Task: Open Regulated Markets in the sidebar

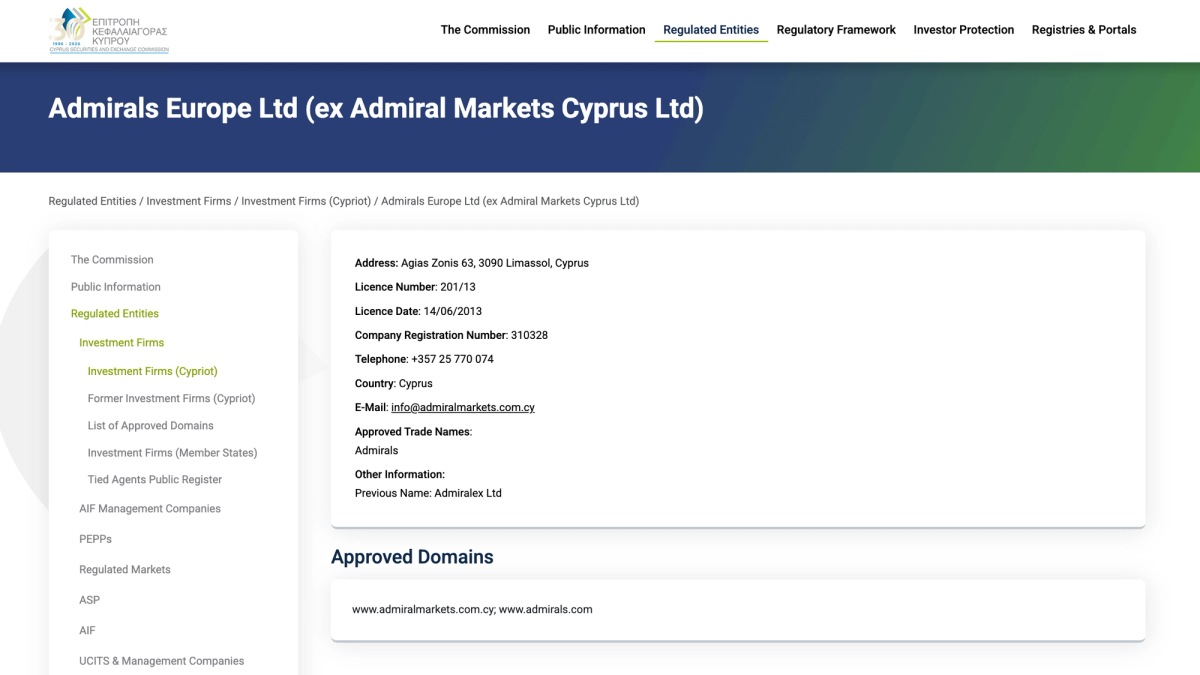Action: [125, 570]
